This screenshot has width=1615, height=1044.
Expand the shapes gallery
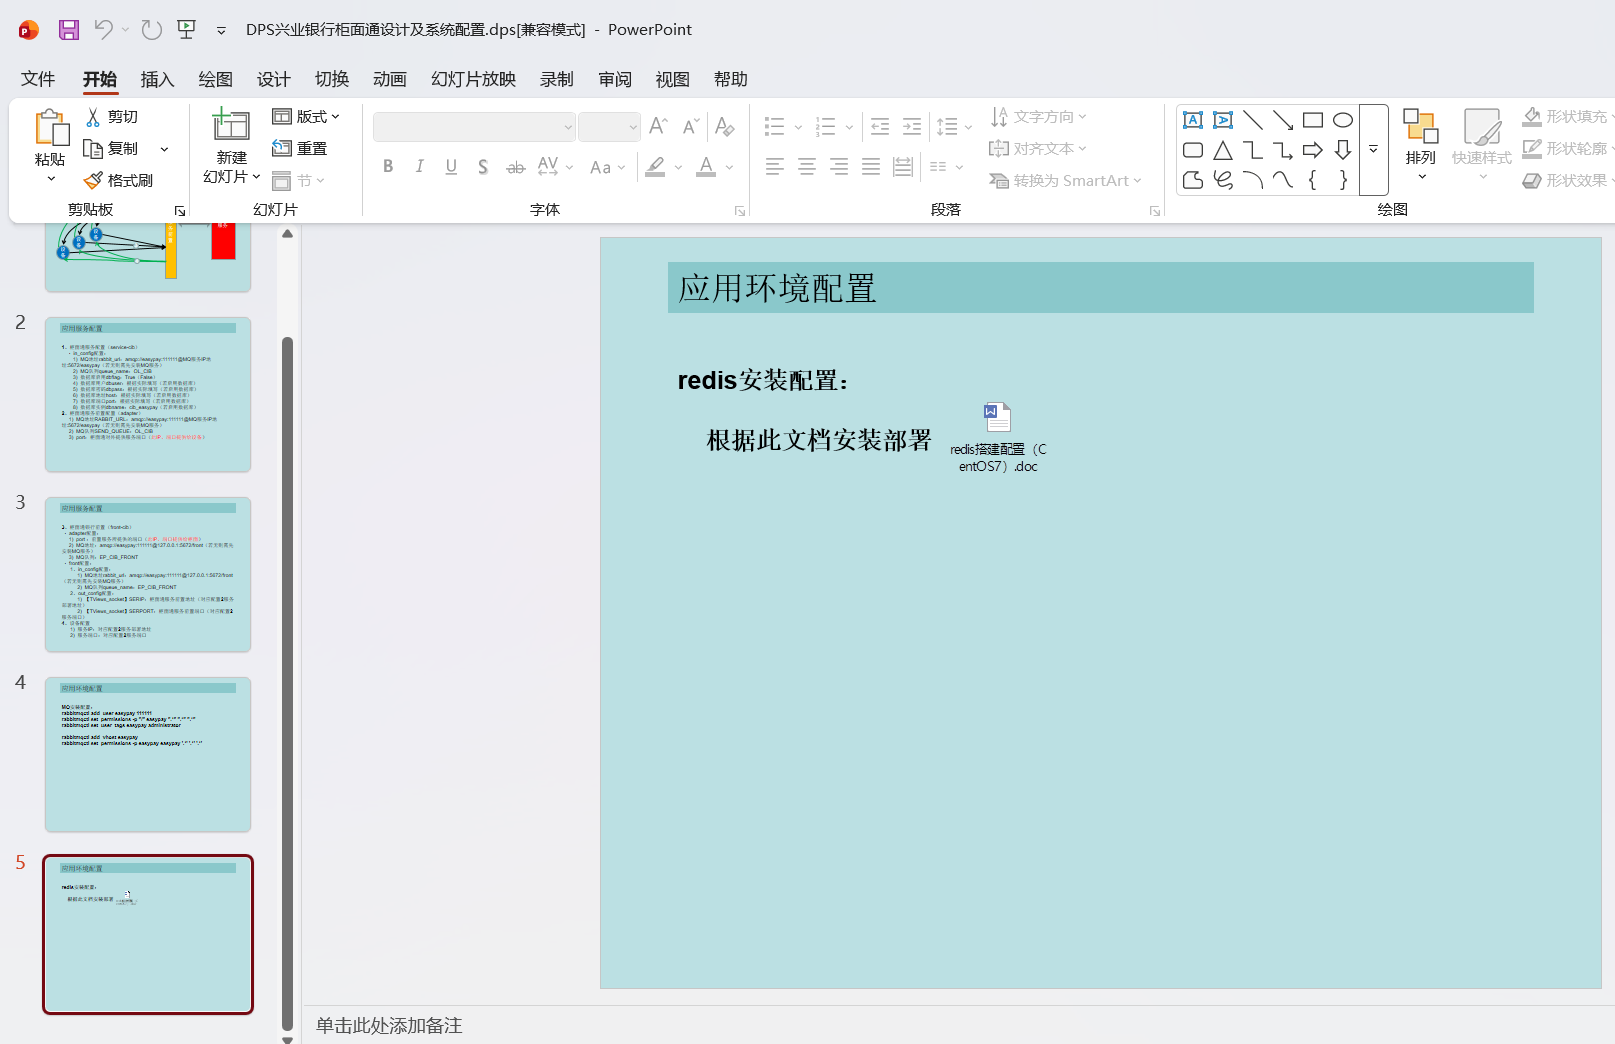click(x=1374, y=150)
